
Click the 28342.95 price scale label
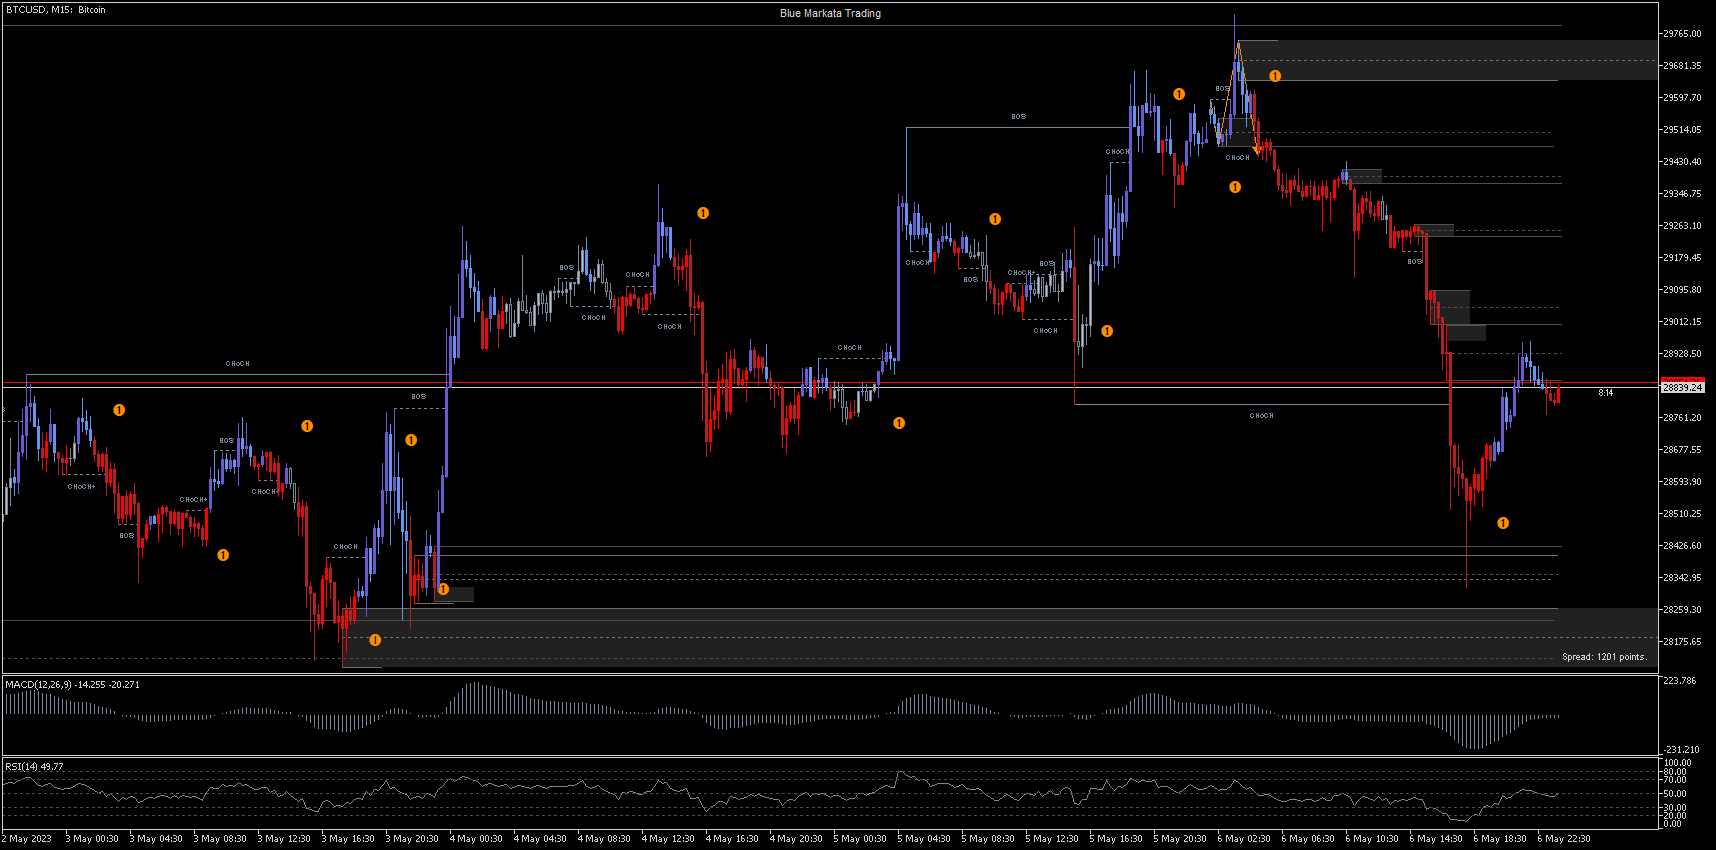[x=1682, y=578]
